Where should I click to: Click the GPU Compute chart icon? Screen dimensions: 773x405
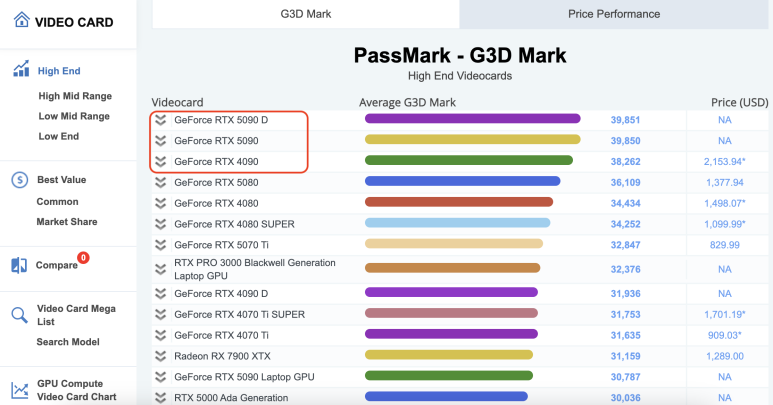coord(20,390)
